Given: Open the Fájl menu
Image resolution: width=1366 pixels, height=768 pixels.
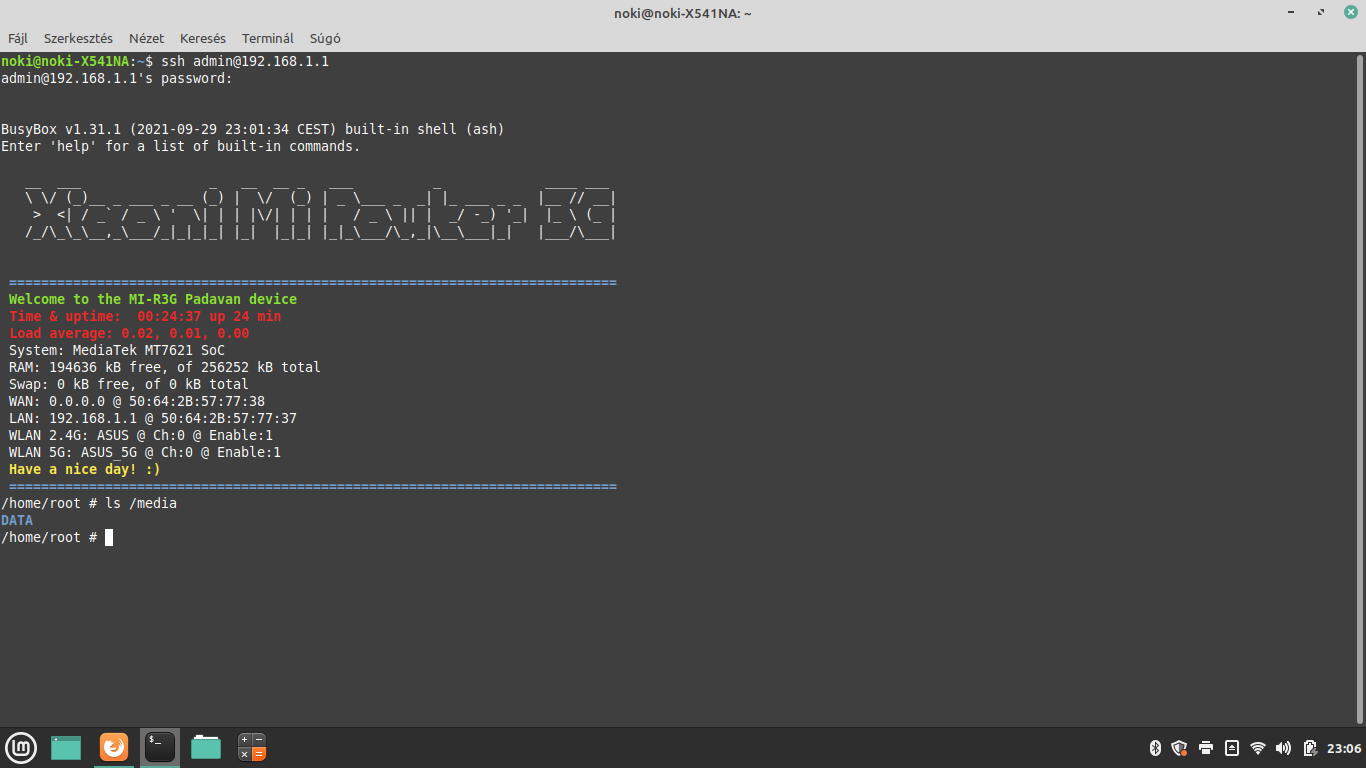Looking at the screenshot, I should pos(18,38).
